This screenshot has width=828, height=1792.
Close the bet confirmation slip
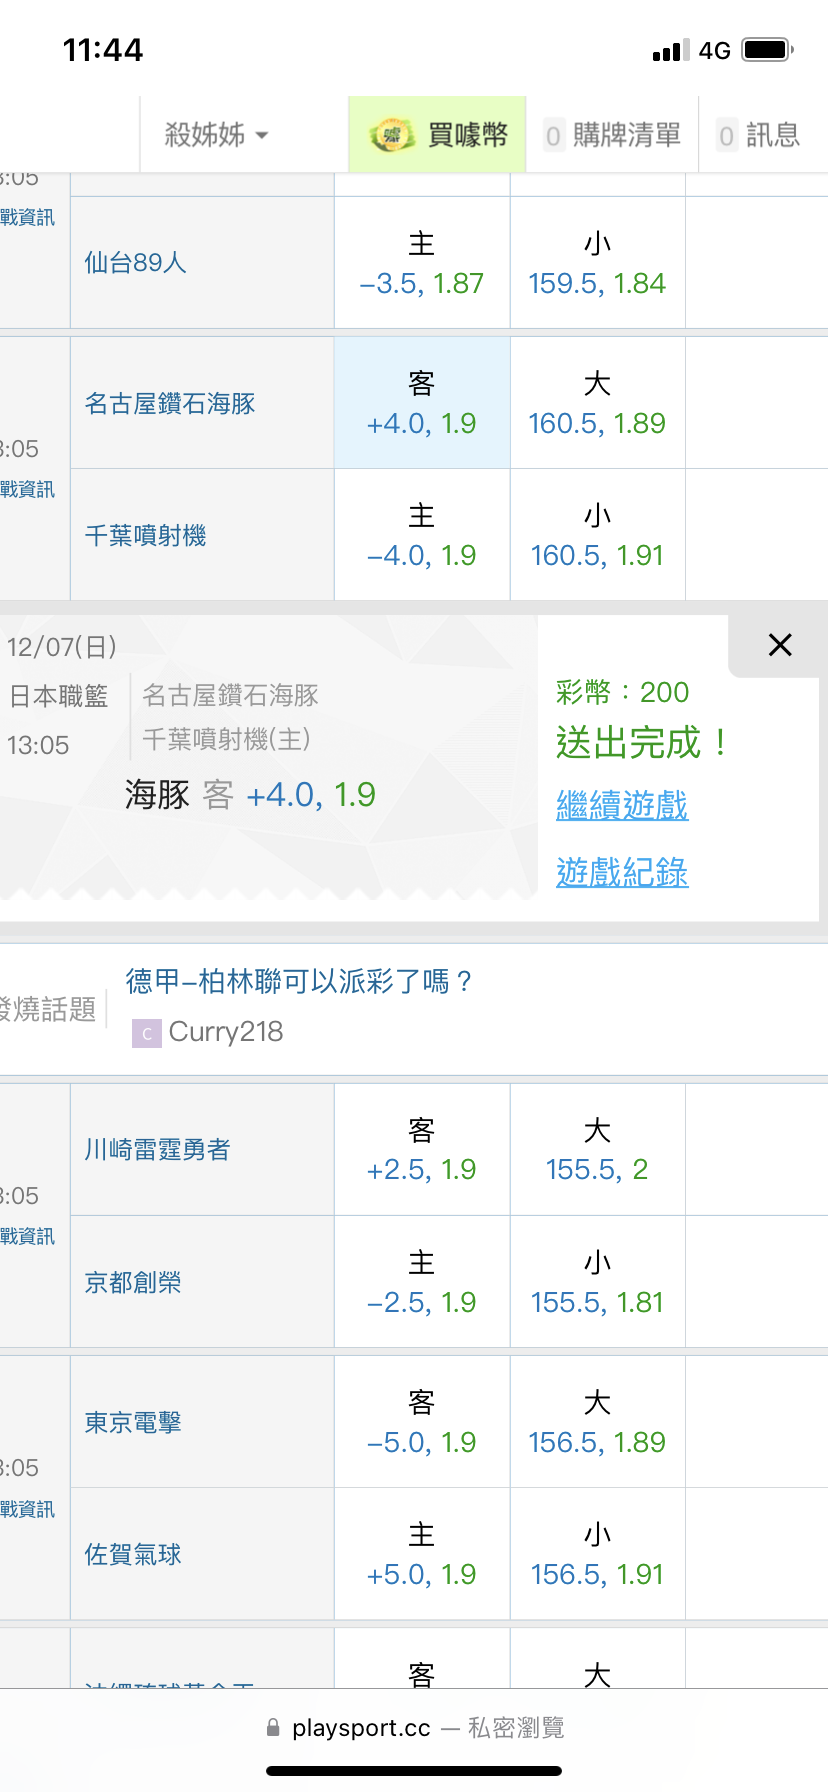(780, 645)
